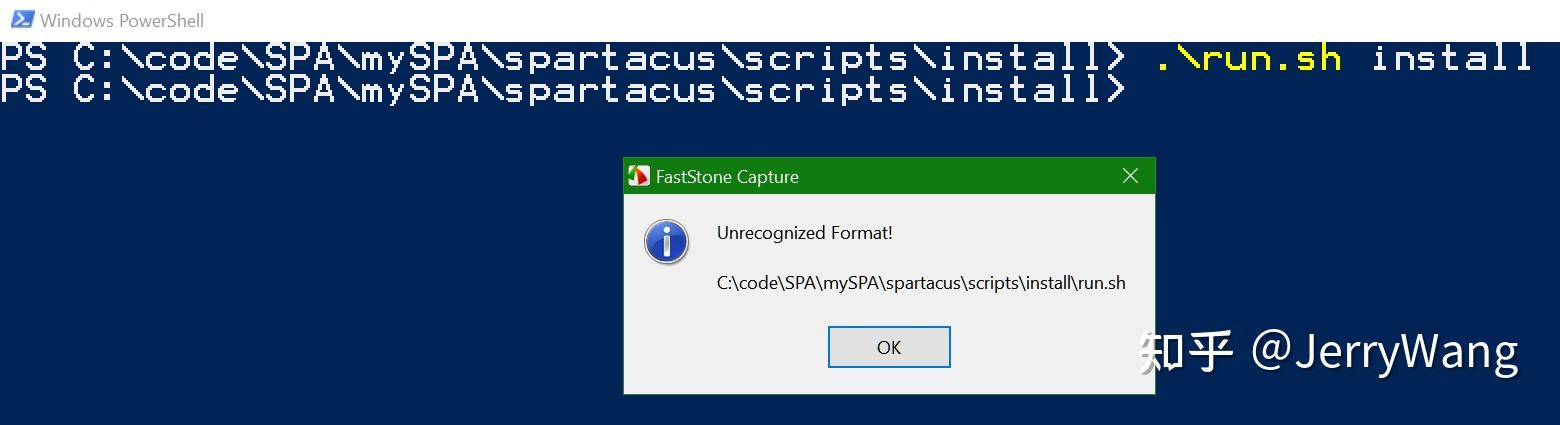Click the OK button in the dialog
Screen dimensions: 1560x425
click(889, 347)
